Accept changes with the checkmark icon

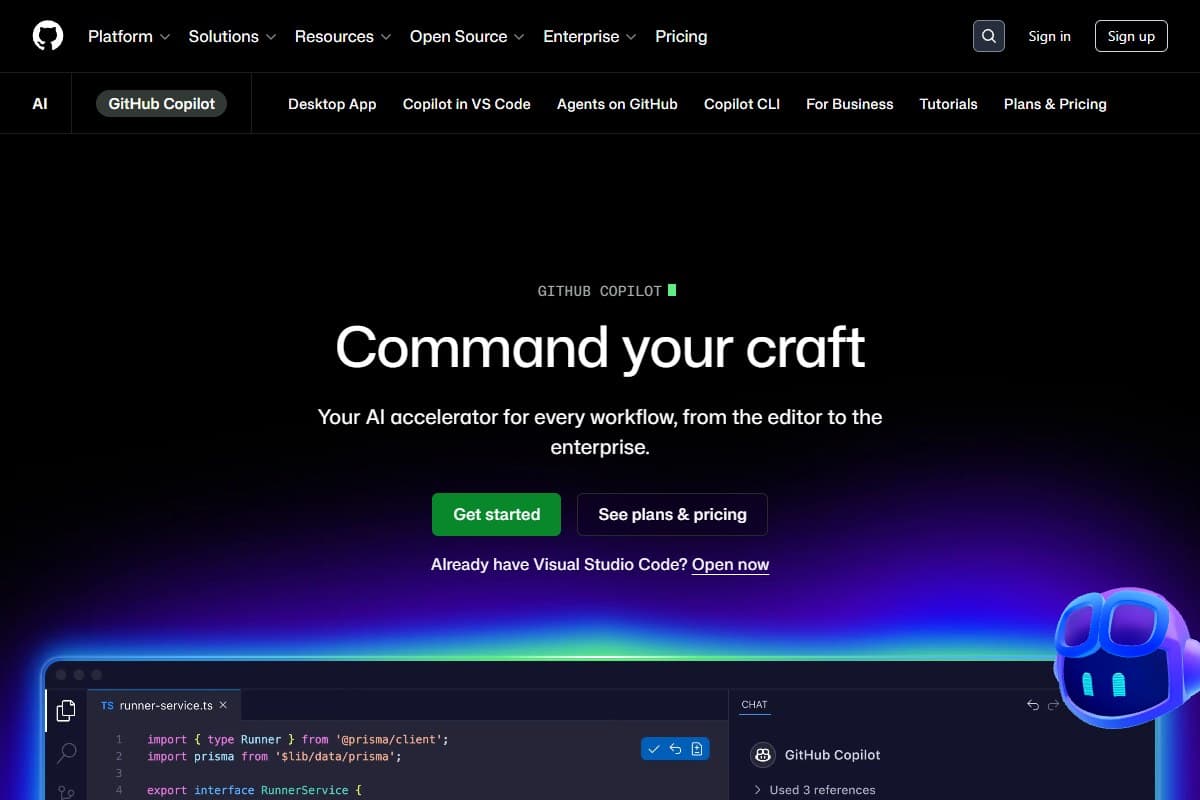(654, 749)
